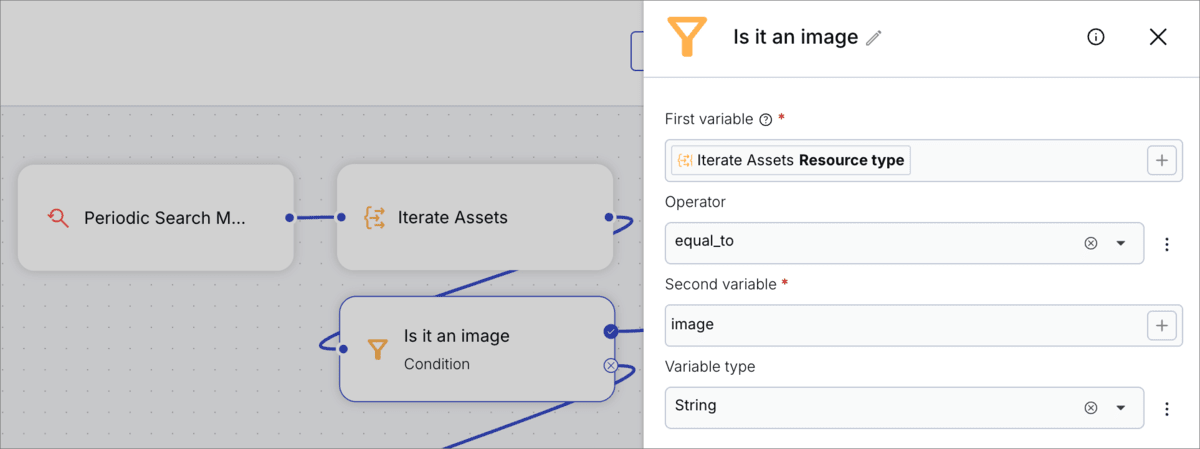
Task: Click the orange filter icon in panel header
Action: [x=686, y=38]
